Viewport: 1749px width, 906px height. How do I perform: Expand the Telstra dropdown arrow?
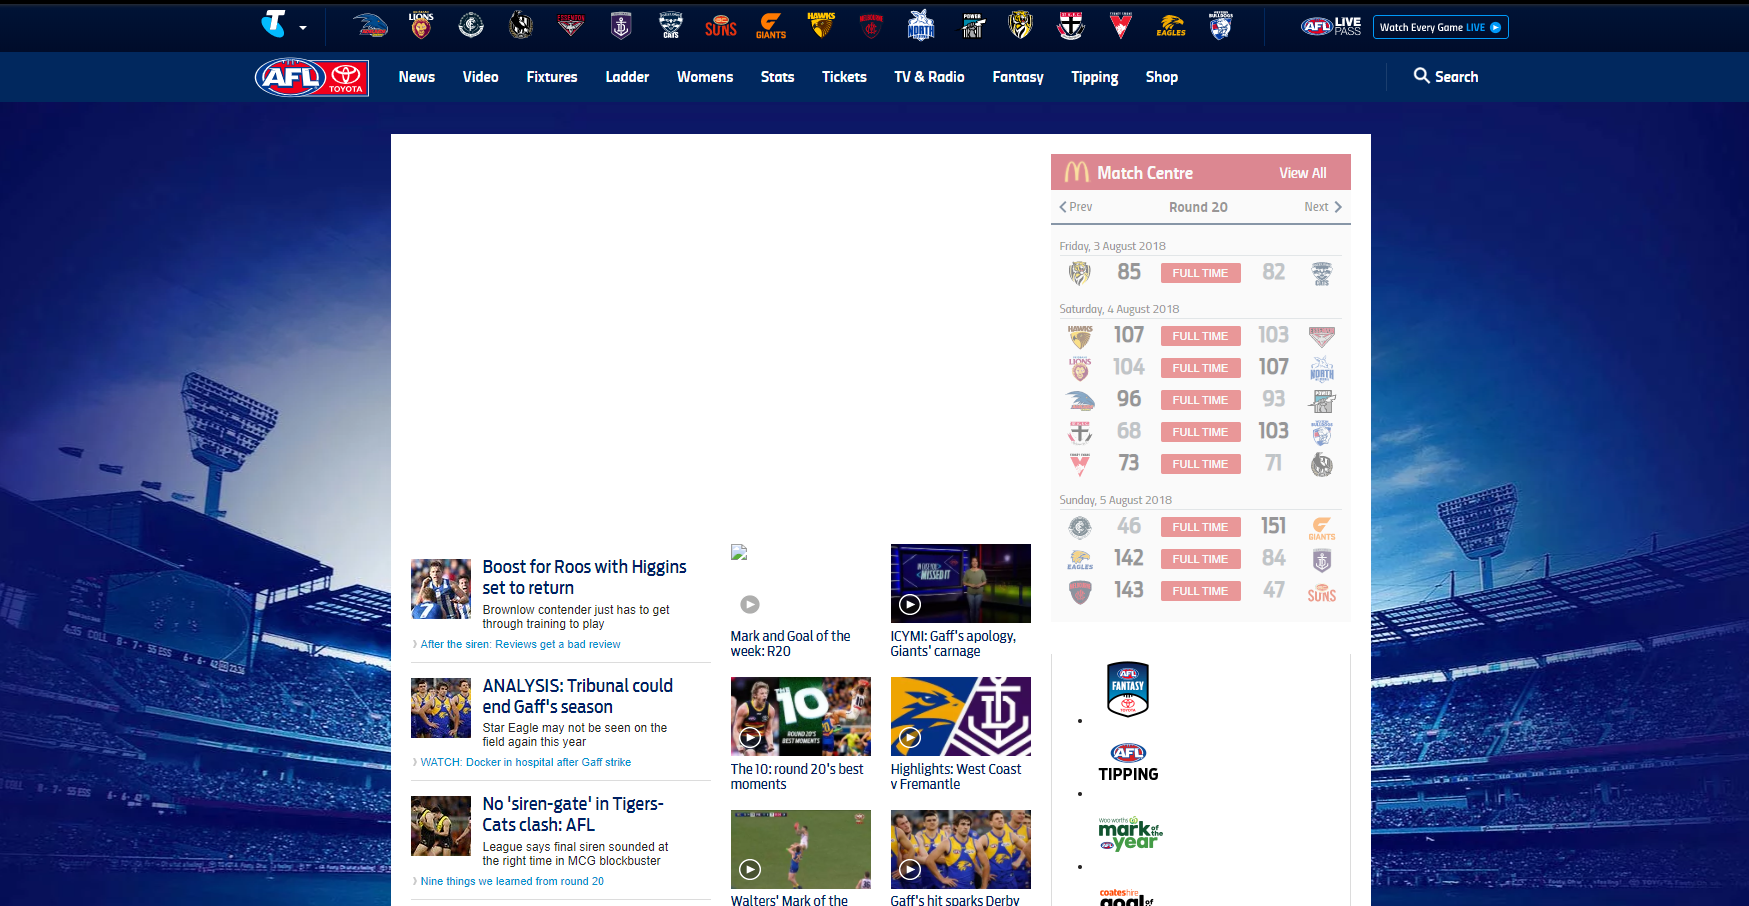303,28
